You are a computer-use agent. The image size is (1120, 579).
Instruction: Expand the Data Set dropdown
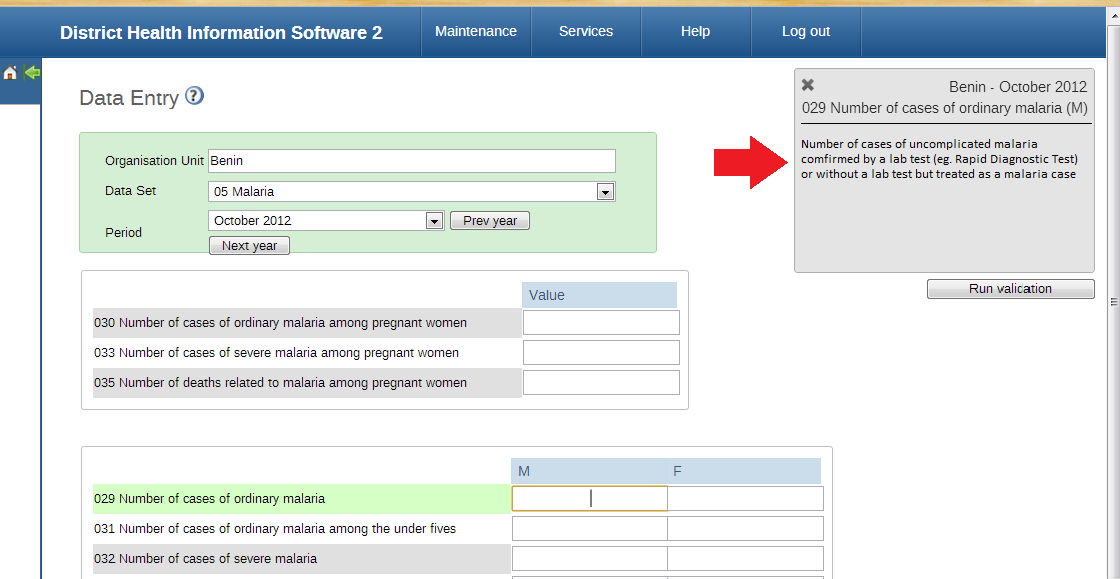click(604, 192)
